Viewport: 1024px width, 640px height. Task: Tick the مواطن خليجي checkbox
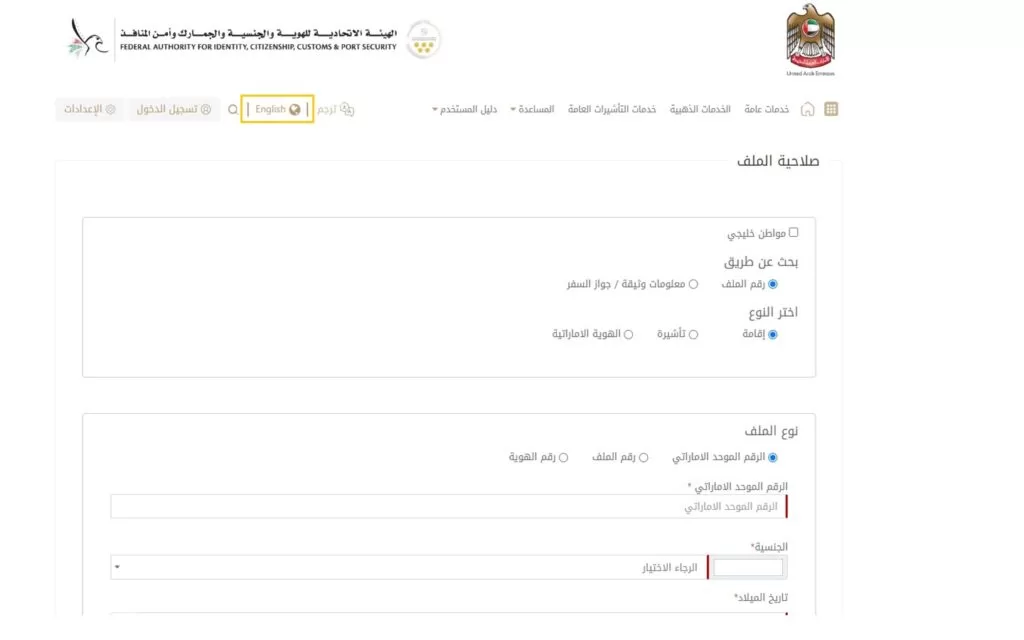[x=794, y=233]
